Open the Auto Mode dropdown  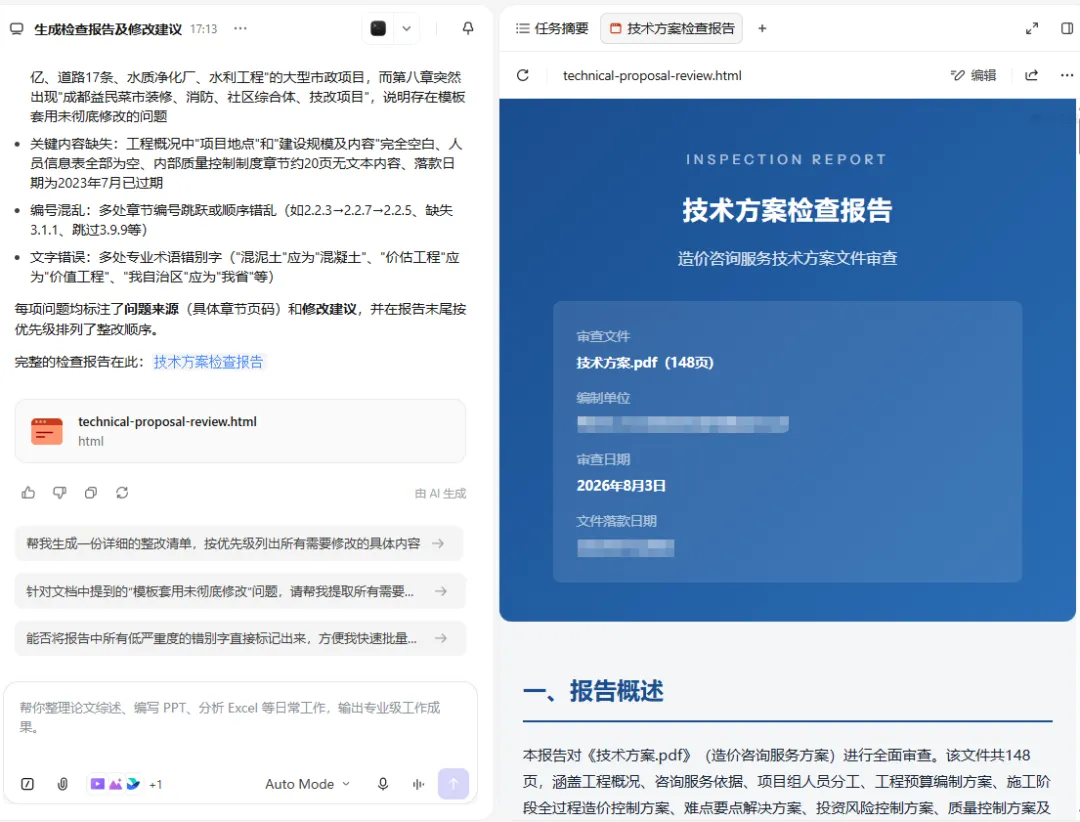click(308, 784)
